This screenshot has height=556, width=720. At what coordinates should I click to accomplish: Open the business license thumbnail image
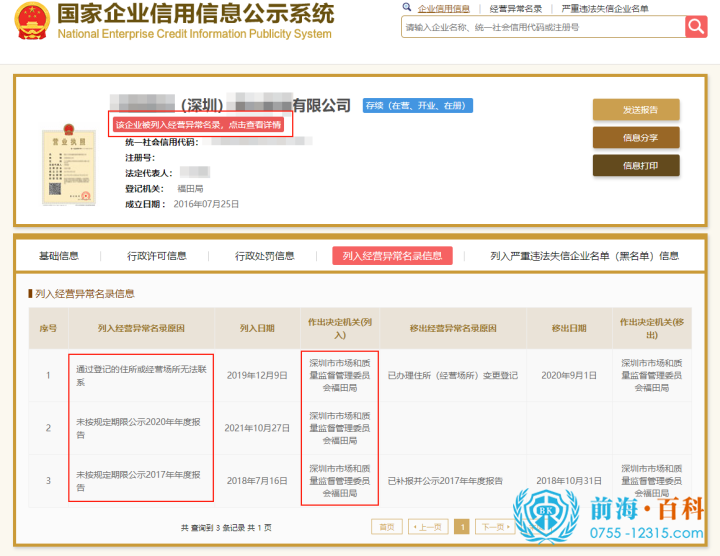click(69, 165)
